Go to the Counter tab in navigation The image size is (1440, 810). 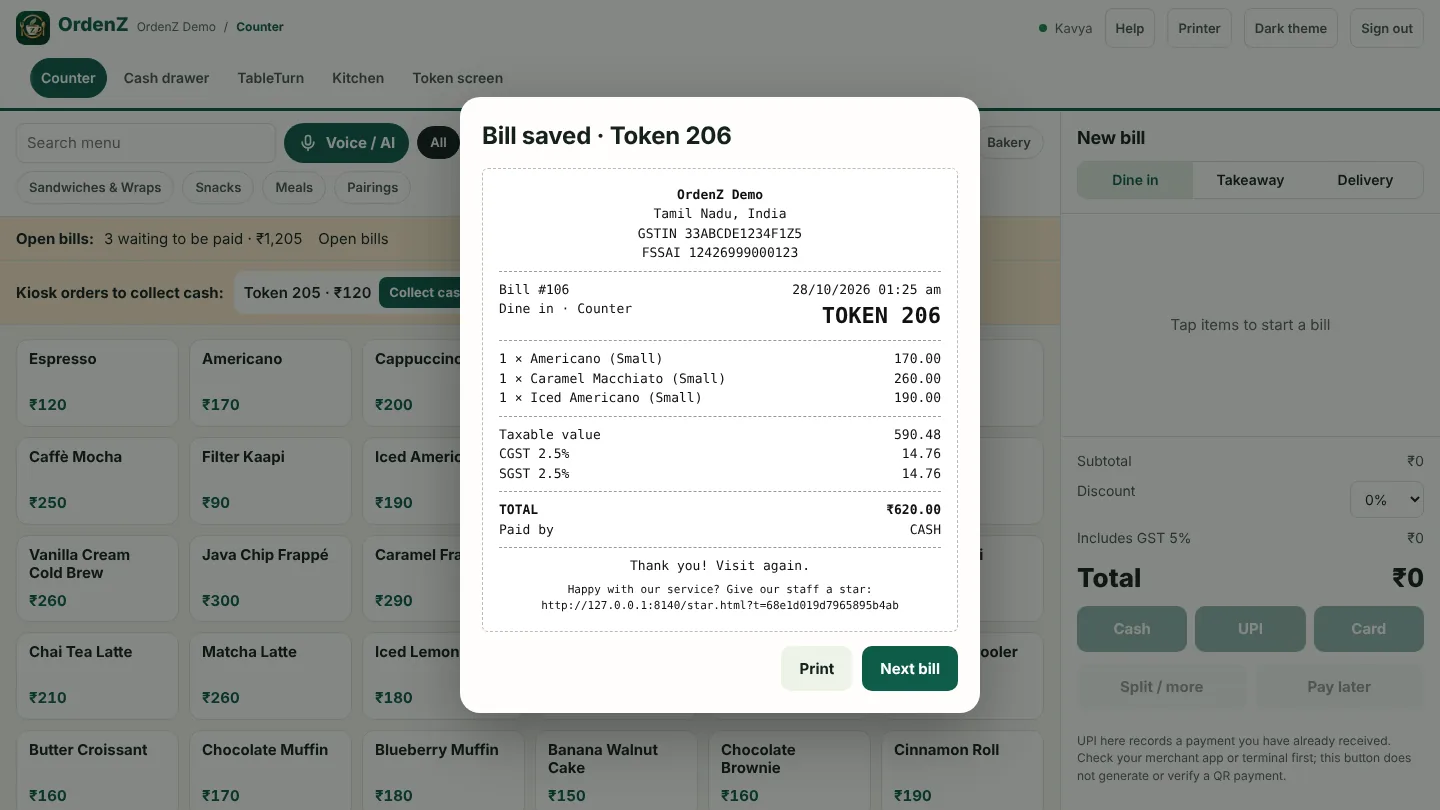(68, 78)
